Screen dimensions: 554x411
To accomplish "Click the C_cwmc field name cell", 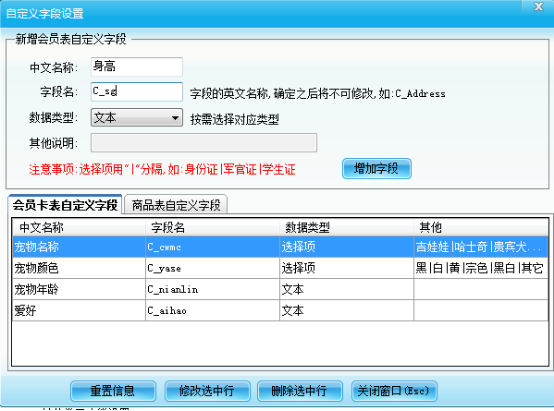I will point(212,247).
